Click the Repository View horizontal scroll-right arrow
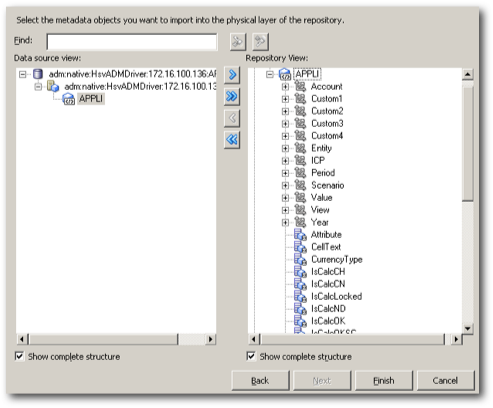This screenshot has width=493, height=408. (x=456, y=339)
